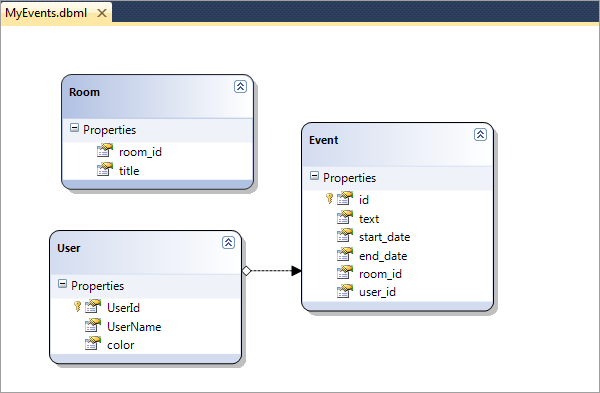Collapse the Room entity box

(240, 86)
